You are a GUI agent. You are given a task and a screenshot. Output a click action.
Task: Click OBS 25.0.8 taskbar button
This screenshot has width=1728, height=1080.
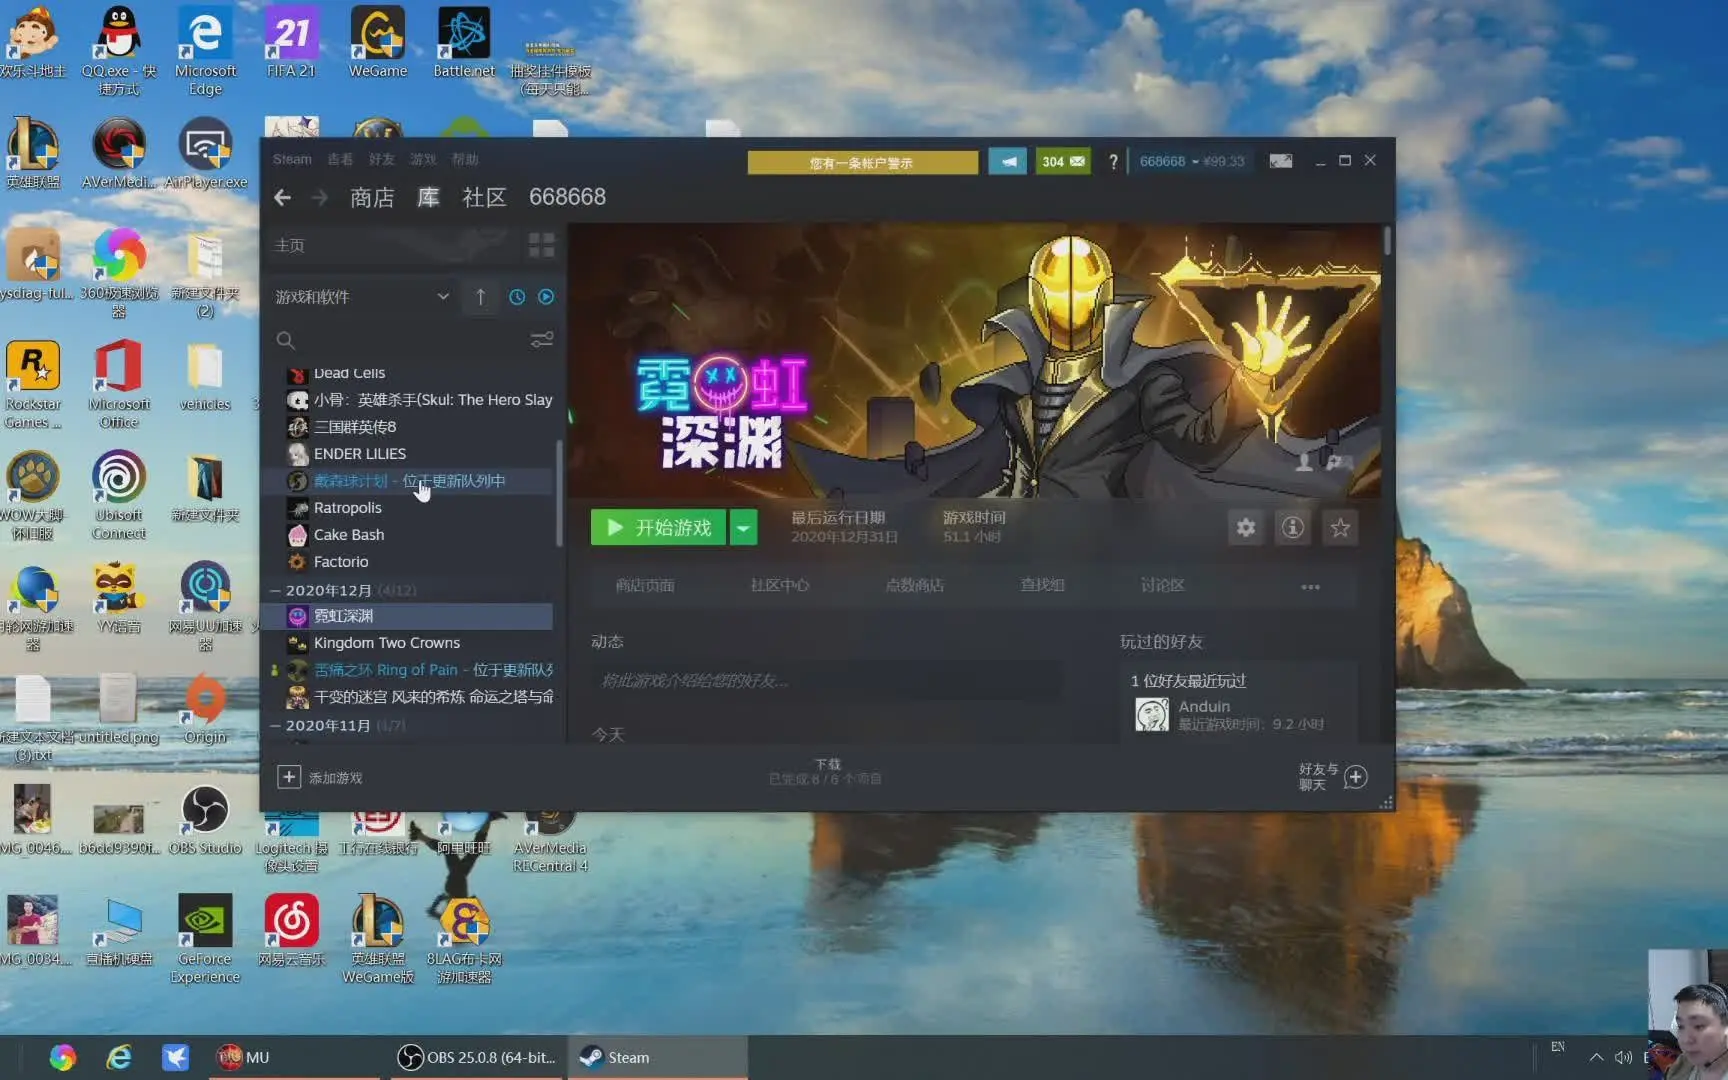point(476,1057)
